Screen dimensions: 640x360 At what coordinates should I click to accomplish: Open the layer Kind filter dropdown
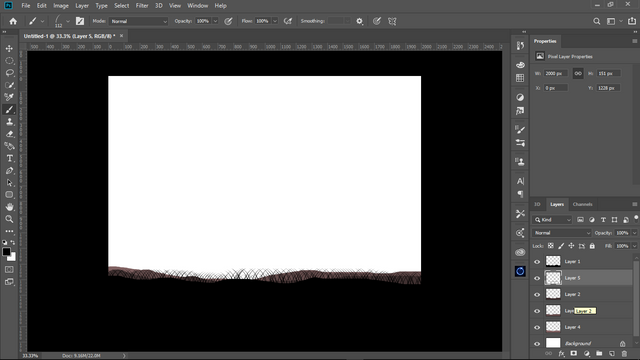click(x=552, y=220)
